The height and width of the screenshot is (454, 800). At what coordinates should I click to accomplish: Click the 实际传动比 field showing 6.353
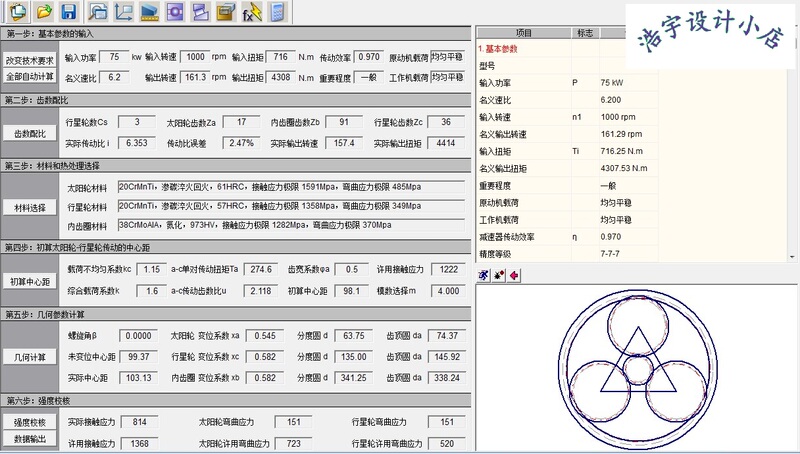click(x=137, y=143)
